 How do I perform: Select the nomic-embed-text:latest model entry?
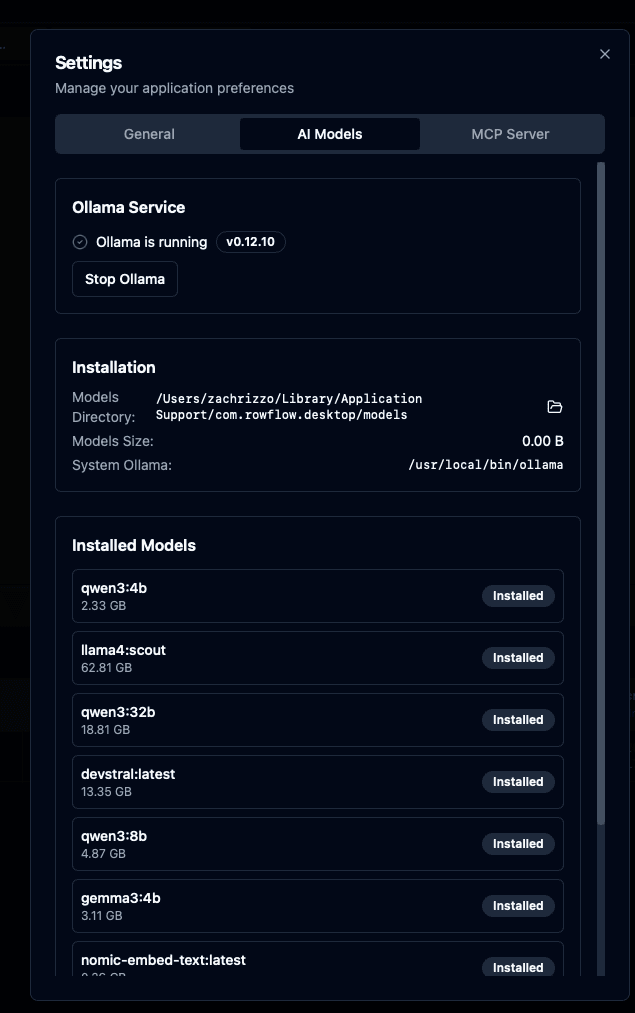[x=250, y=963]
